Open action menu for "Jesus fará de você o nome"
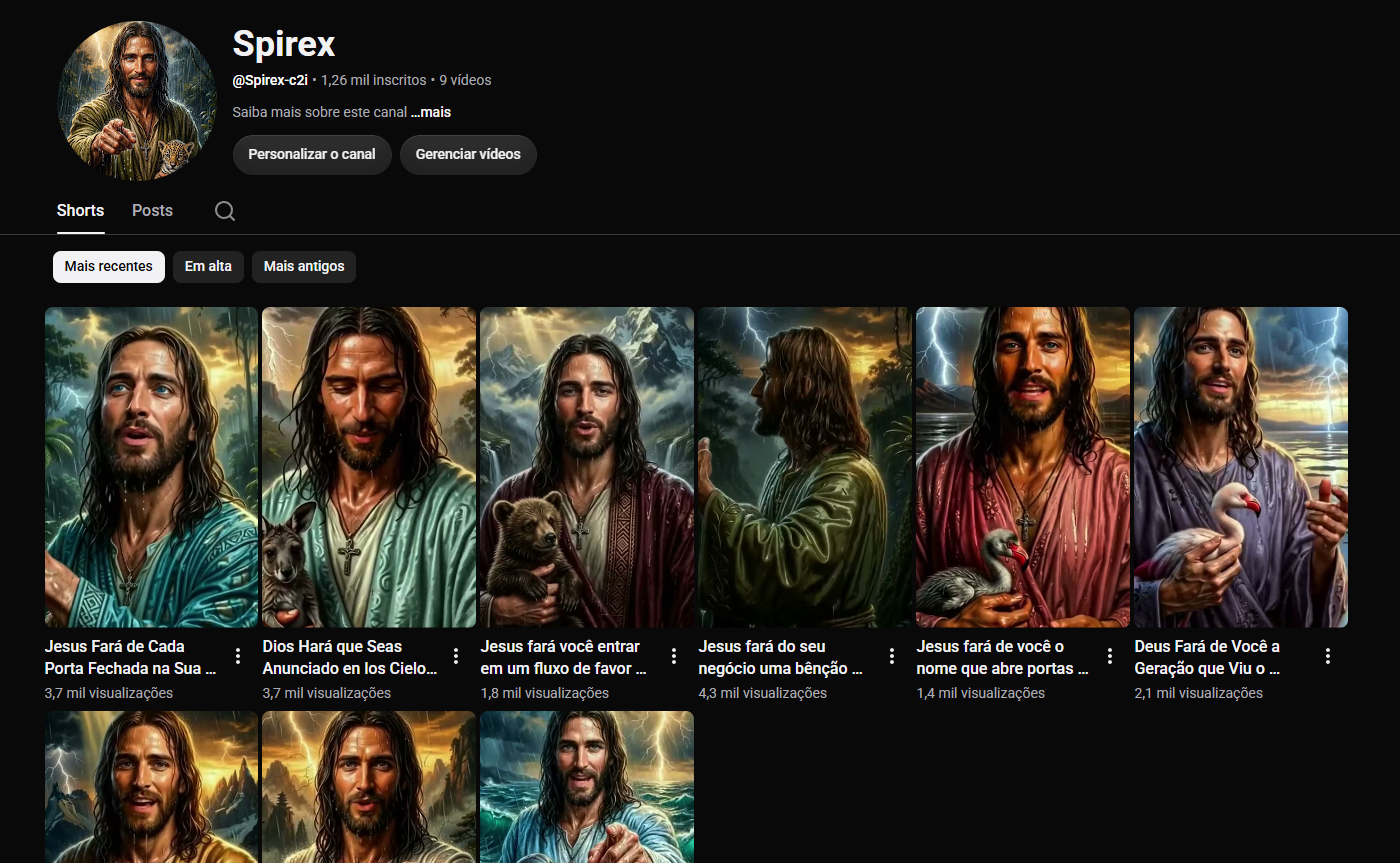The width and height of the screenshot is (1400, 863). tap(1110, 656)
